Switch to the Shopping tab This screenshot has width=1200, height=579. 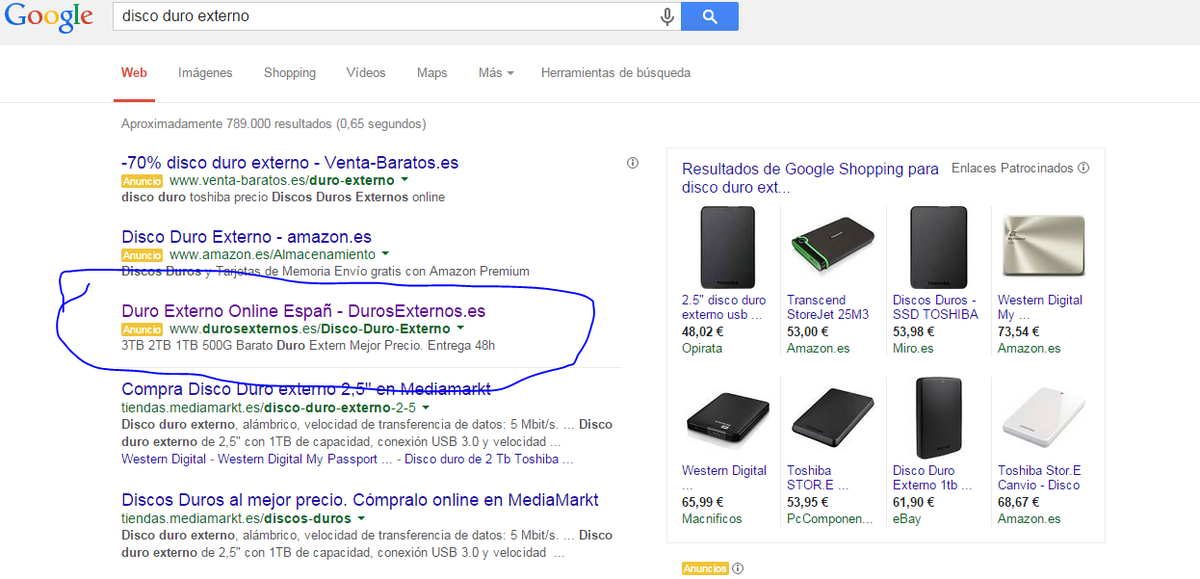[290, 73]
